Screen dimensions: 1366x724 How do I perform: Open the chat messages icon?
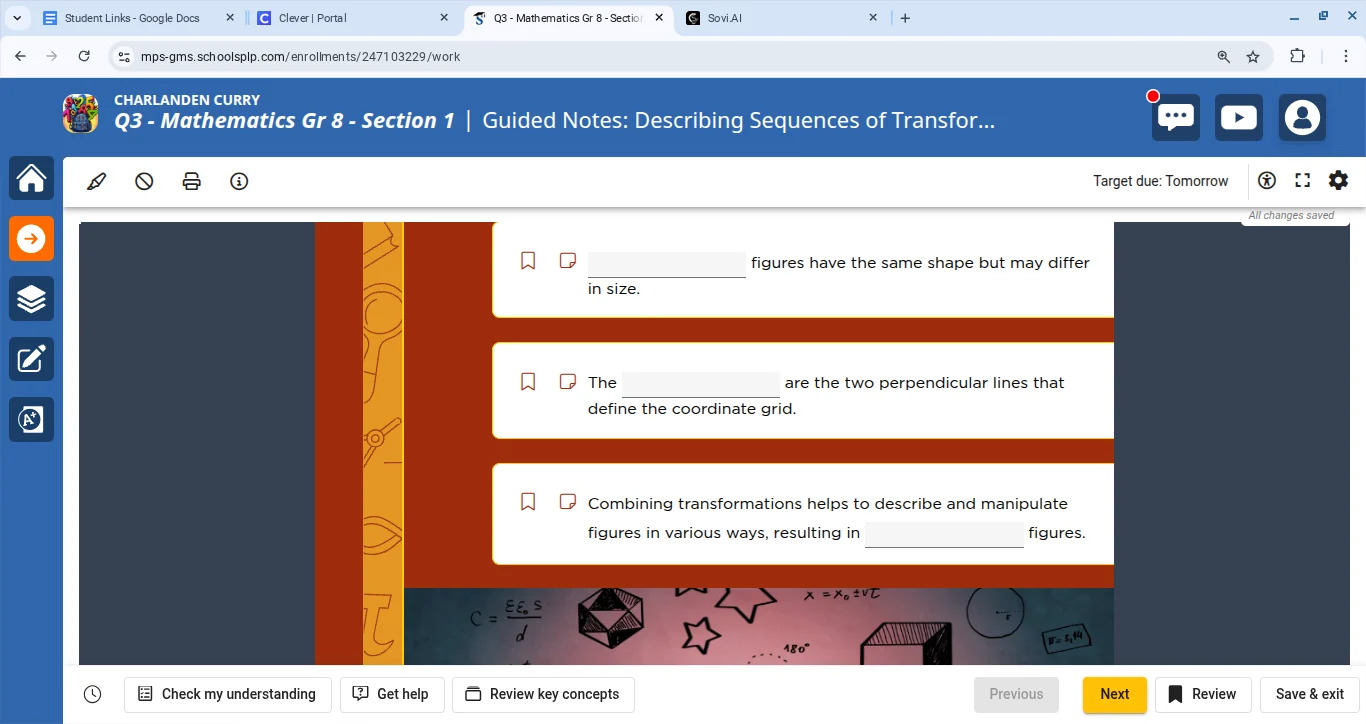click(x=1176, y=118)
